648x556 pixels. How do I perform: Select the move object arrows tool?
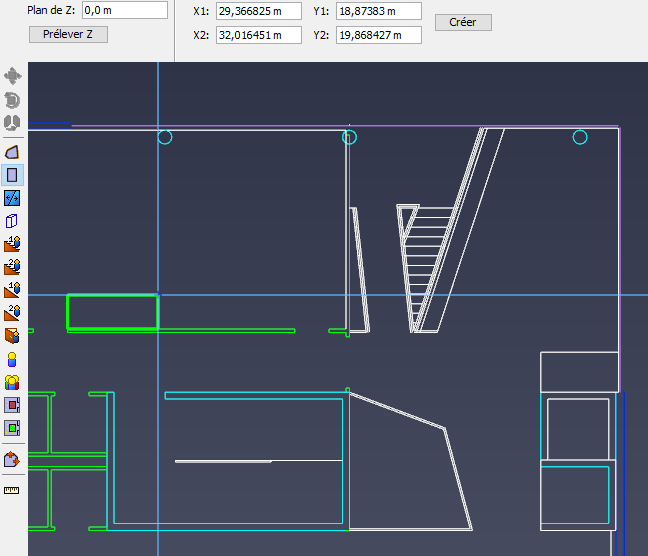click(12, 459)
